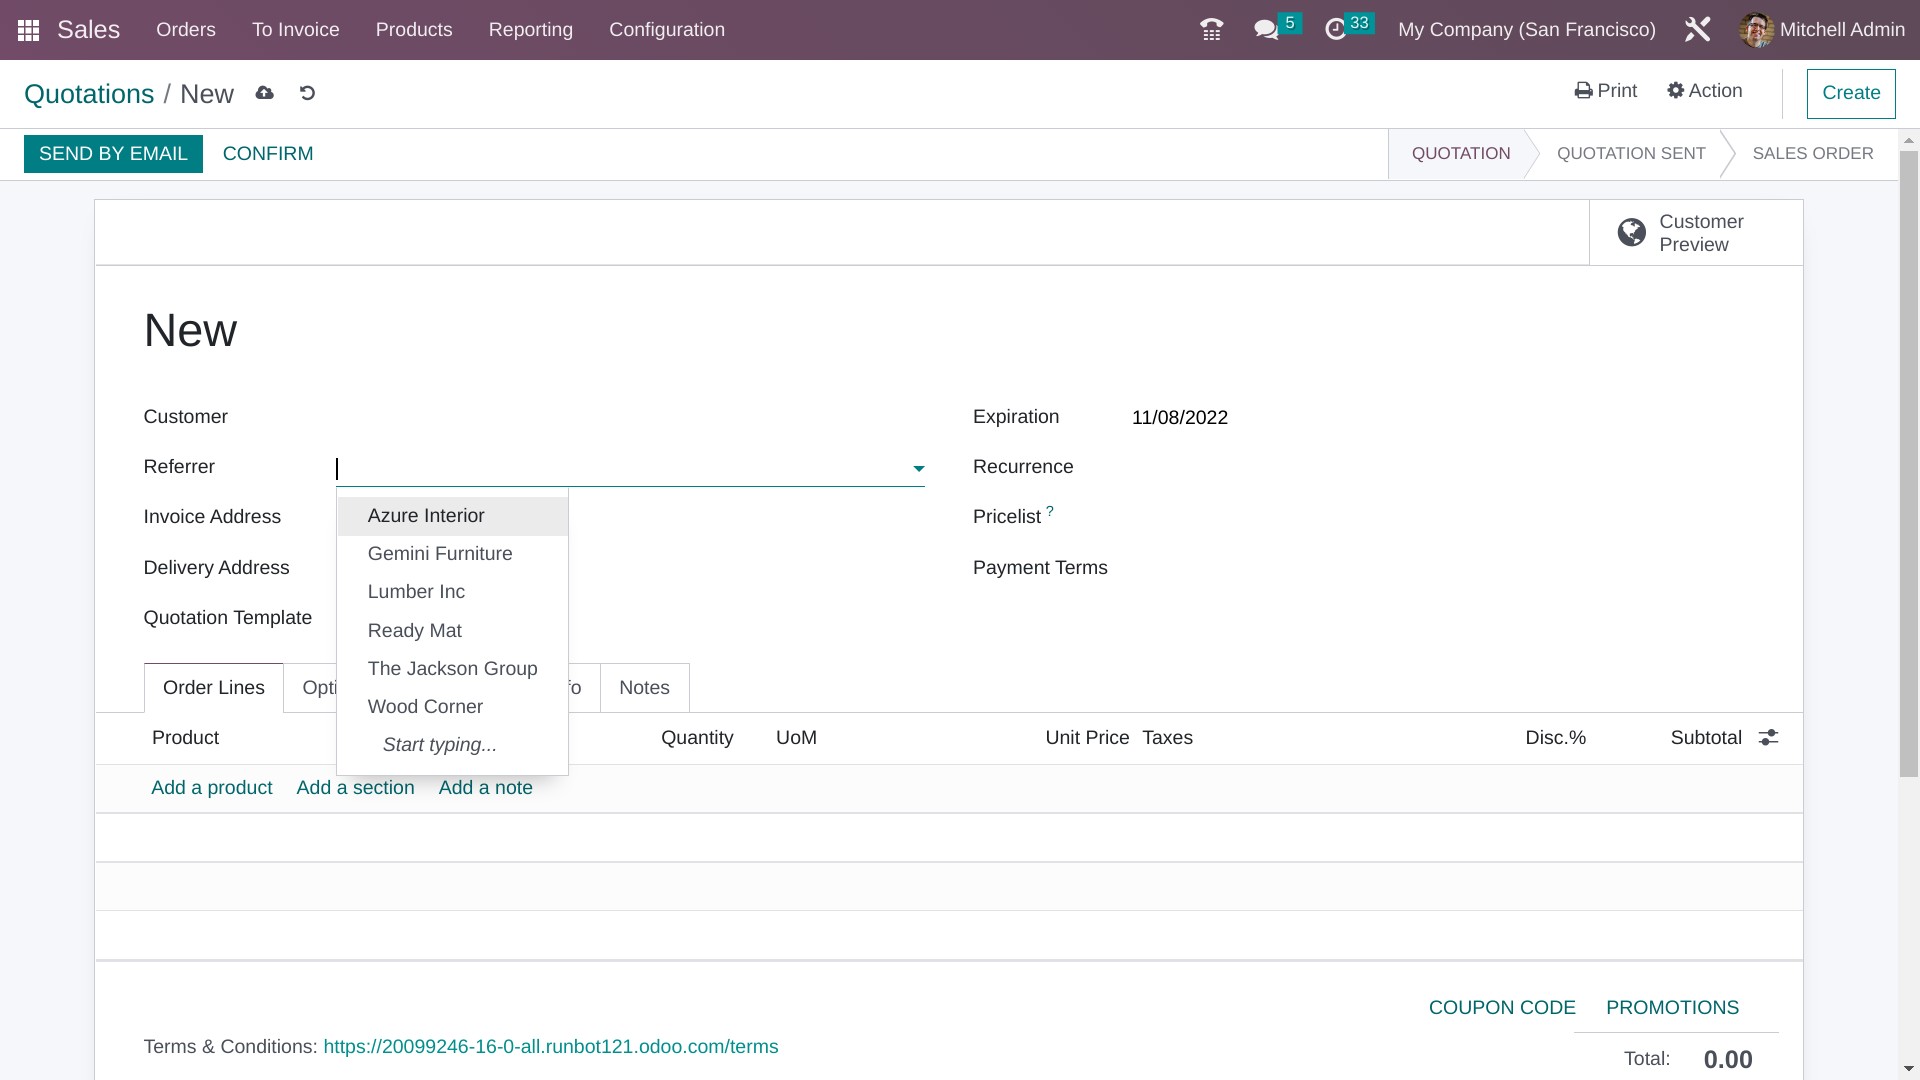Discard changes with the undo icon
The image size is (1920, 1080).
click(x=307, y=93)
